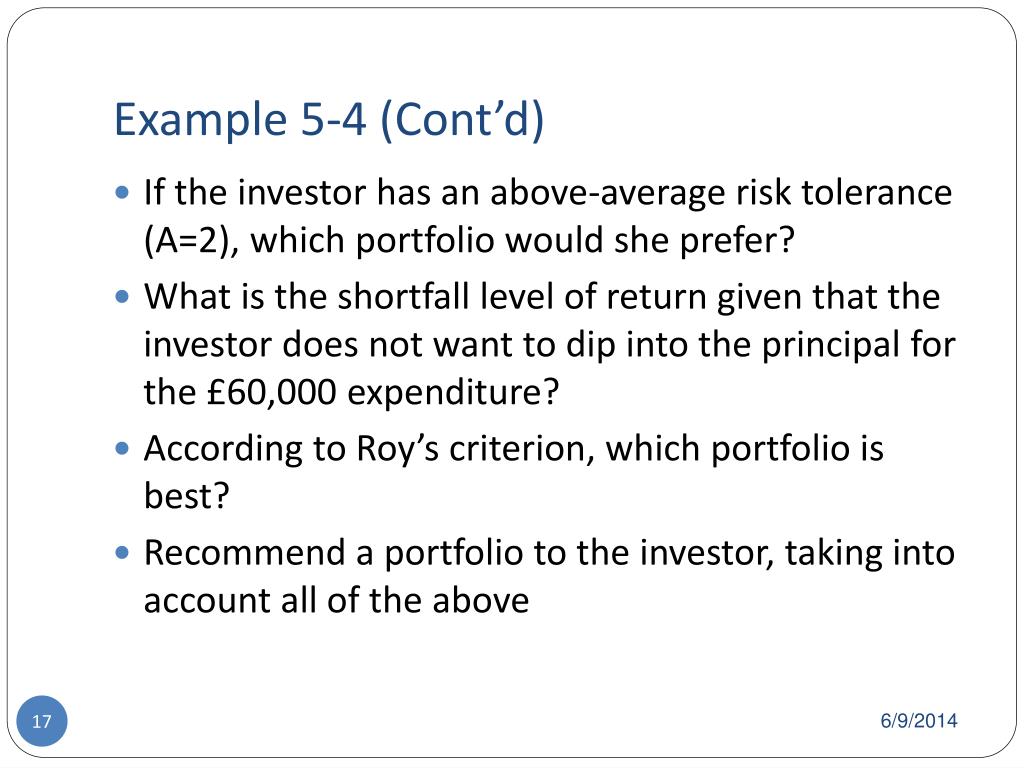Click the word 'expenditure?' in second bullet
The width and height of the screenshot is (1024, 768).
pos(453,392)
